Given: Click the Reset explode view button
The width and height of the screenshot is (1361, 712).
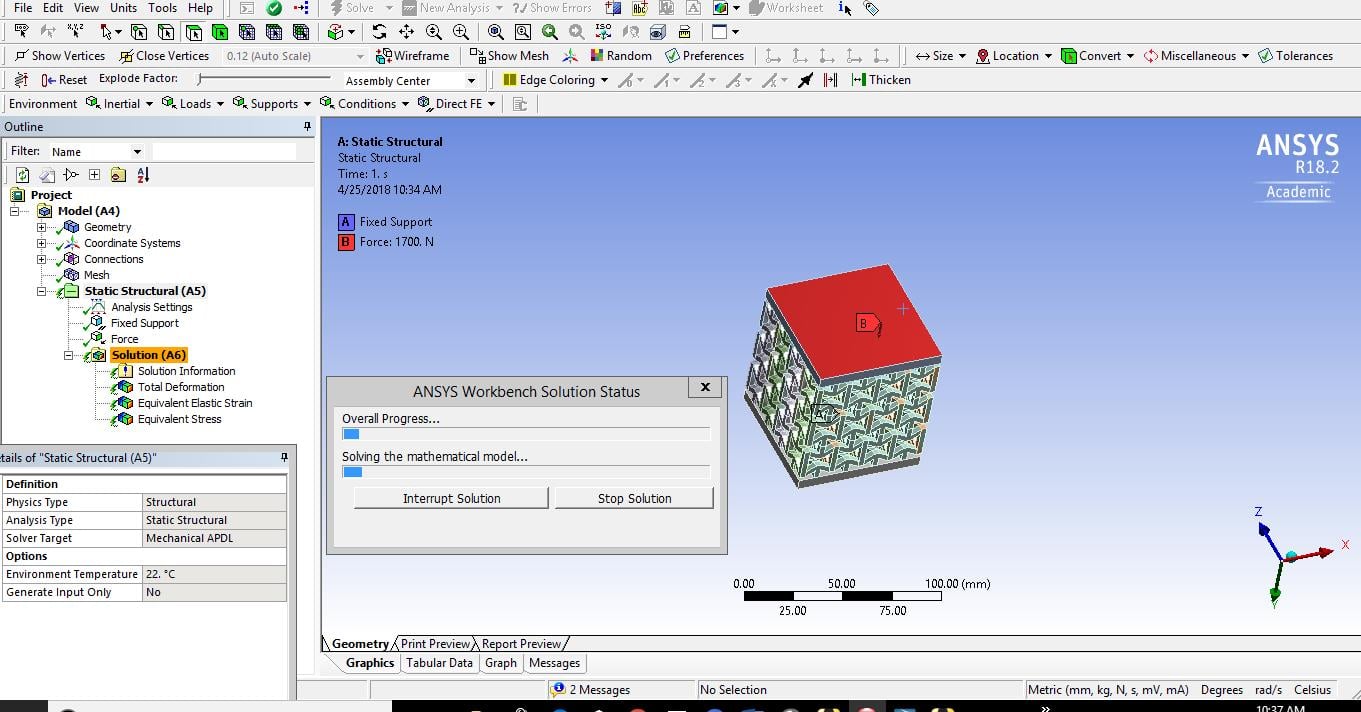Looking at the screenshot, I should pos(63,80).
